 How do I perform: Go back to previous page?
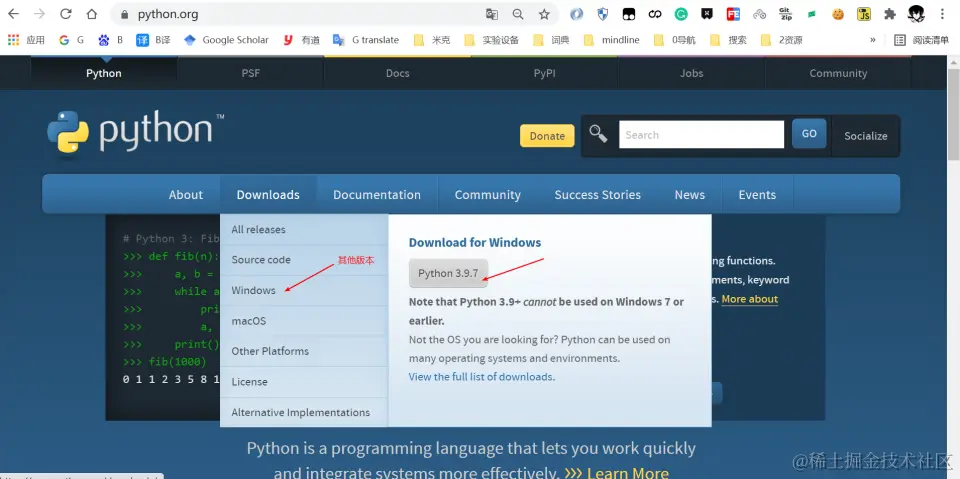click(x=13, y=14)
